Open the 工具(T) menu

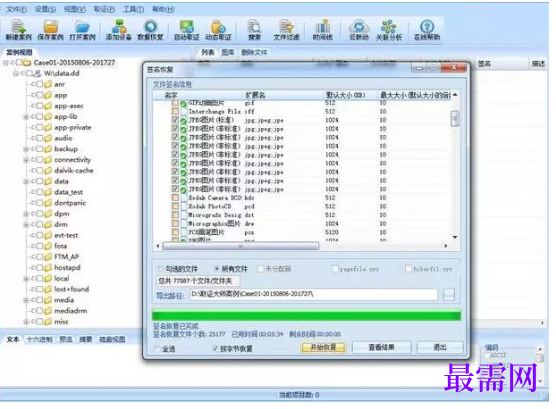tap(133, 9)
